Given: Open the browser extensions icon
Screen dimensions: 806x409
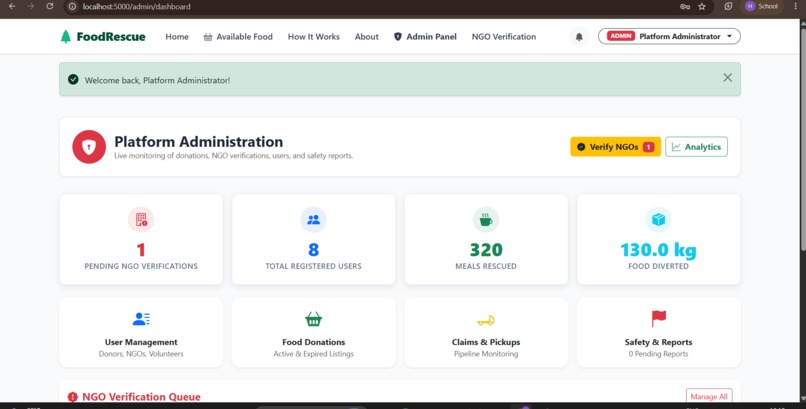Looking at the screenshot, I should (728, 7).
